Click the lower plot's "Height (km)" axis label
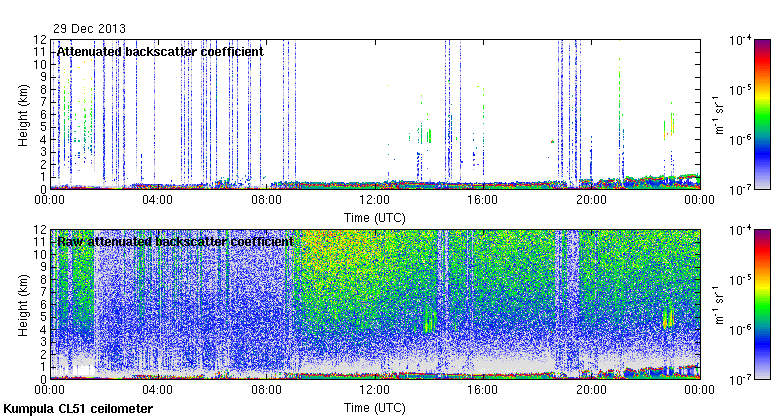The height and width of the screenshot is (420, 780). tap(23, 306)
